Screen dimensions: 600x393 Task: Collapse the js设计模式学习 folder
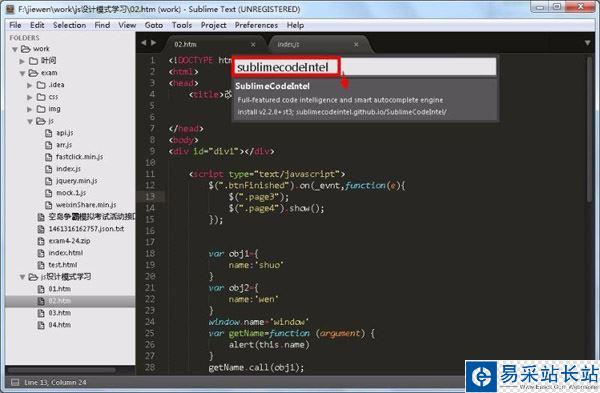[x=22, y=277]
